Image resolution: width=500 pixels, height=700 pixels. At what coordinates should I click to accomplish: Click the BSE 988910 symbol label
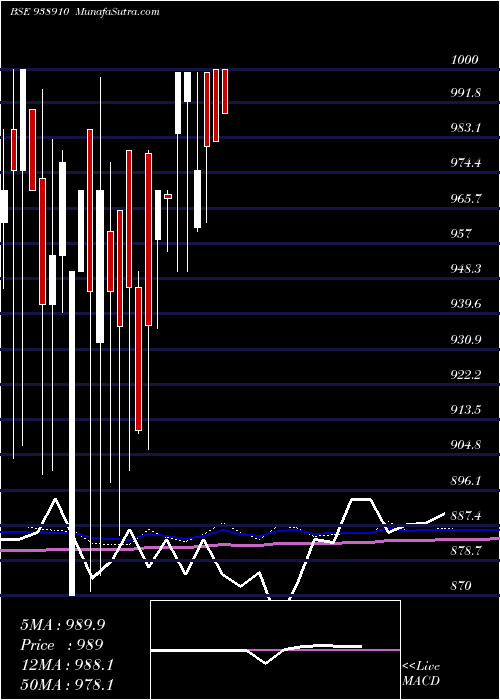39,12
